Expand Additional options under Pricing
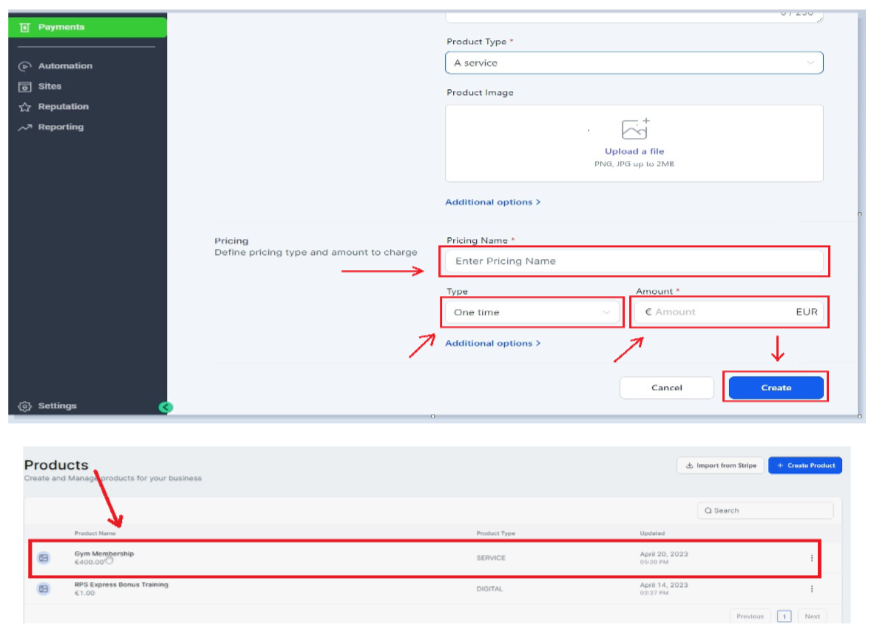The width and height of the screenshot is (872, 633). pyautogui.click(x=492, y=343)
